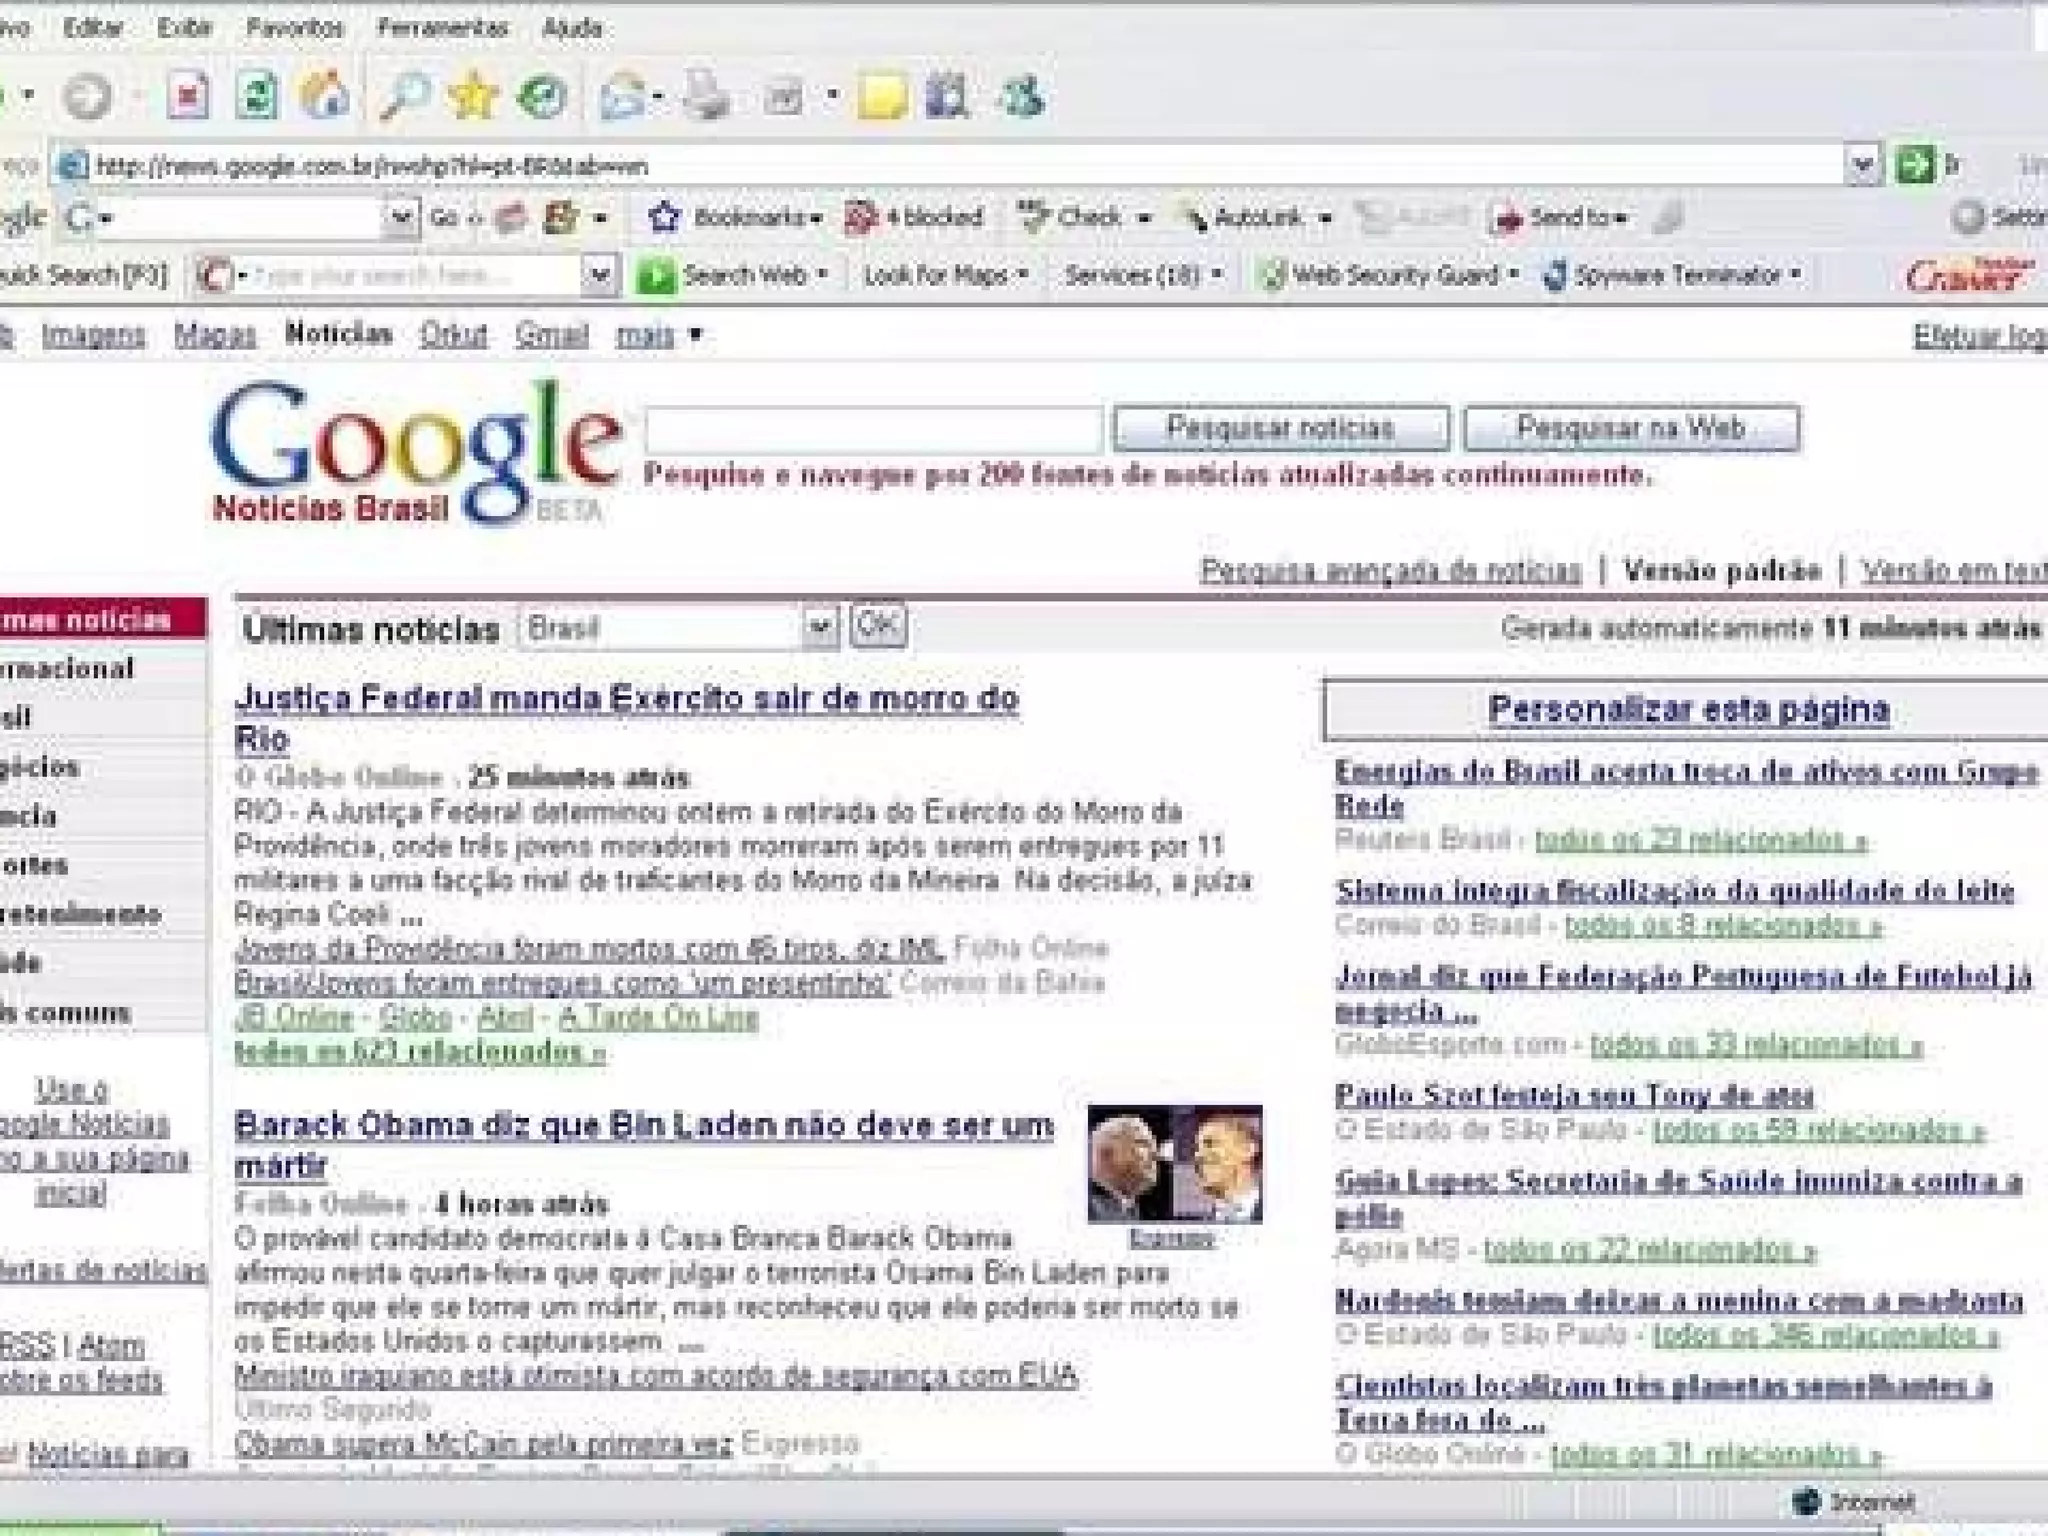Click the Print toolbar icon
The height and width of the screenshot is (1536, 2048).
(707, 98)
